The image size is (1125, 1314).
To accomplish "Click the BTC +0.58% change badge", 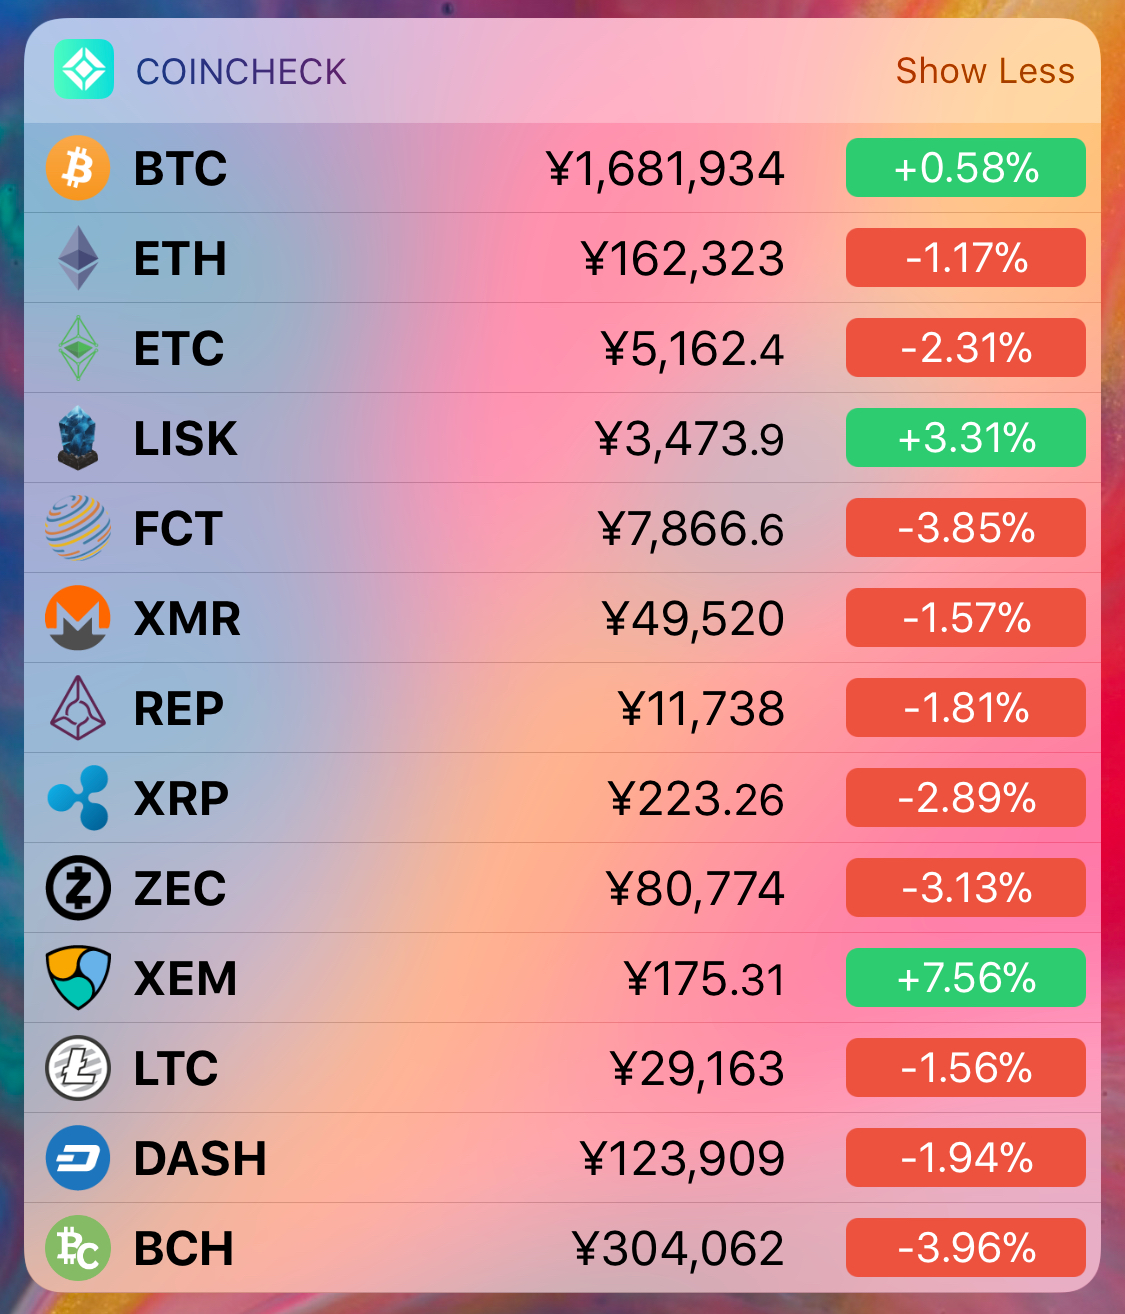I will tap(966, 168).
